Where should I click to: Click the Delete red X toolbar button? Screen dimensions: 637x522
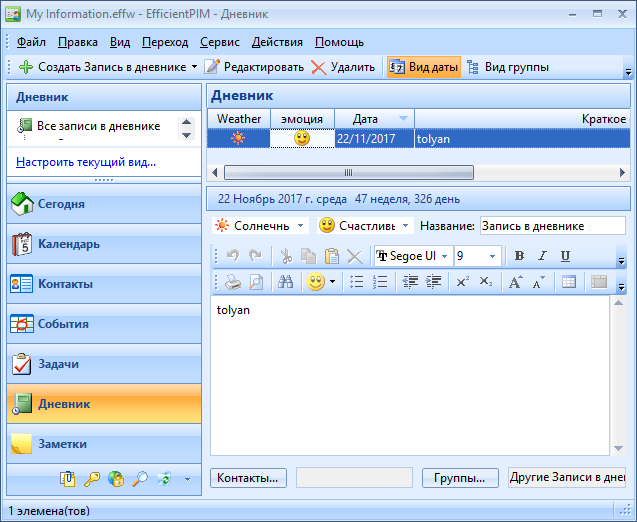tap(343, 67)
